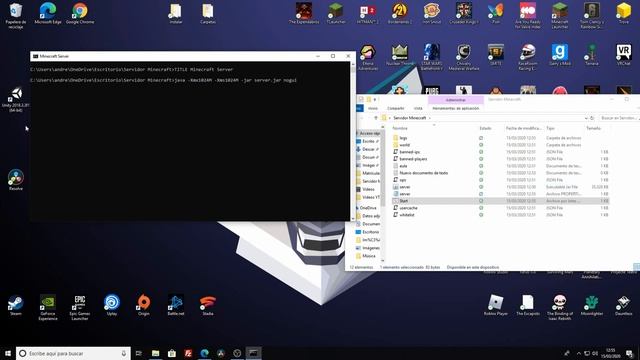Screen dimensions: 640x360
Task: Select Stadia desktop icon
Action: click(x=208, y=305)
